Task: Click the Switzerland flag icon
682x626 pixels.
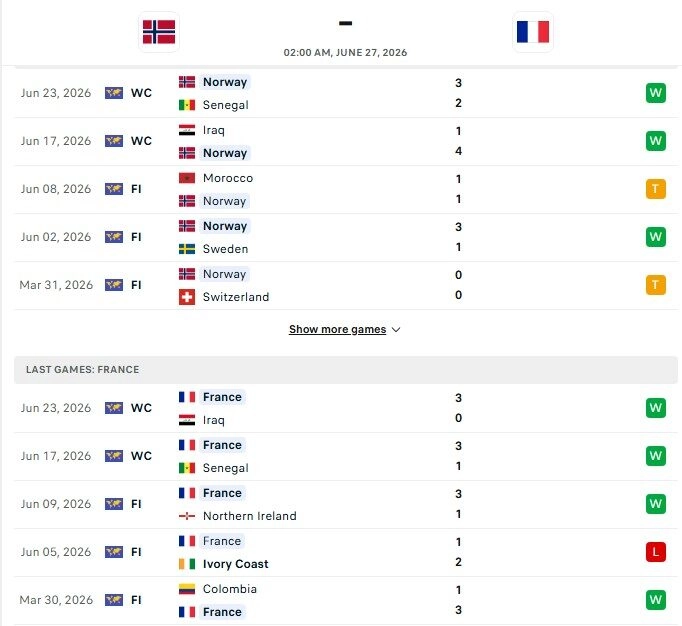Action: coord(187,297)
